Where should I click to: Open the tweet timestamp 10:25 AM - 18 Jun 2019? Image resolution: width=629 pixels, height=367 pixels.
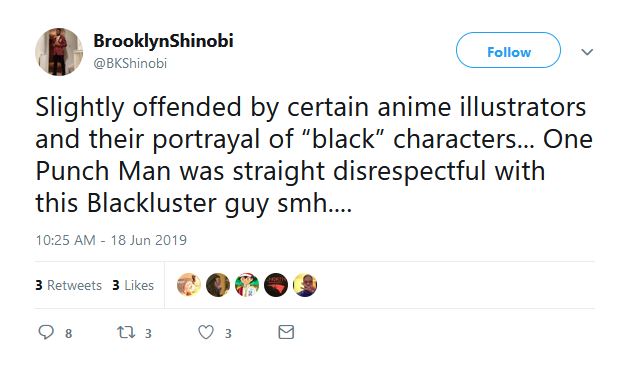(x=111, y=240)
